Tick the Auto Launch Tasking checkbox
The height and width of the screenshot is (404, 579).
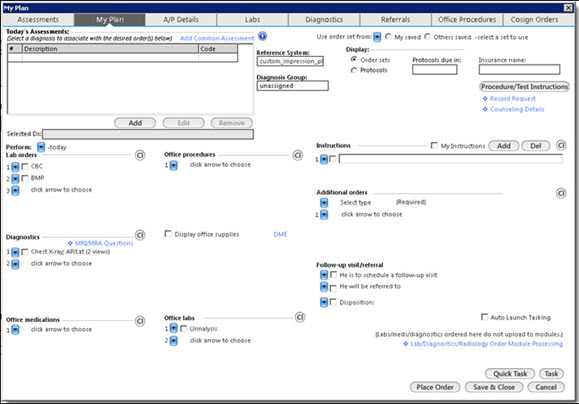tap(484, 317)
